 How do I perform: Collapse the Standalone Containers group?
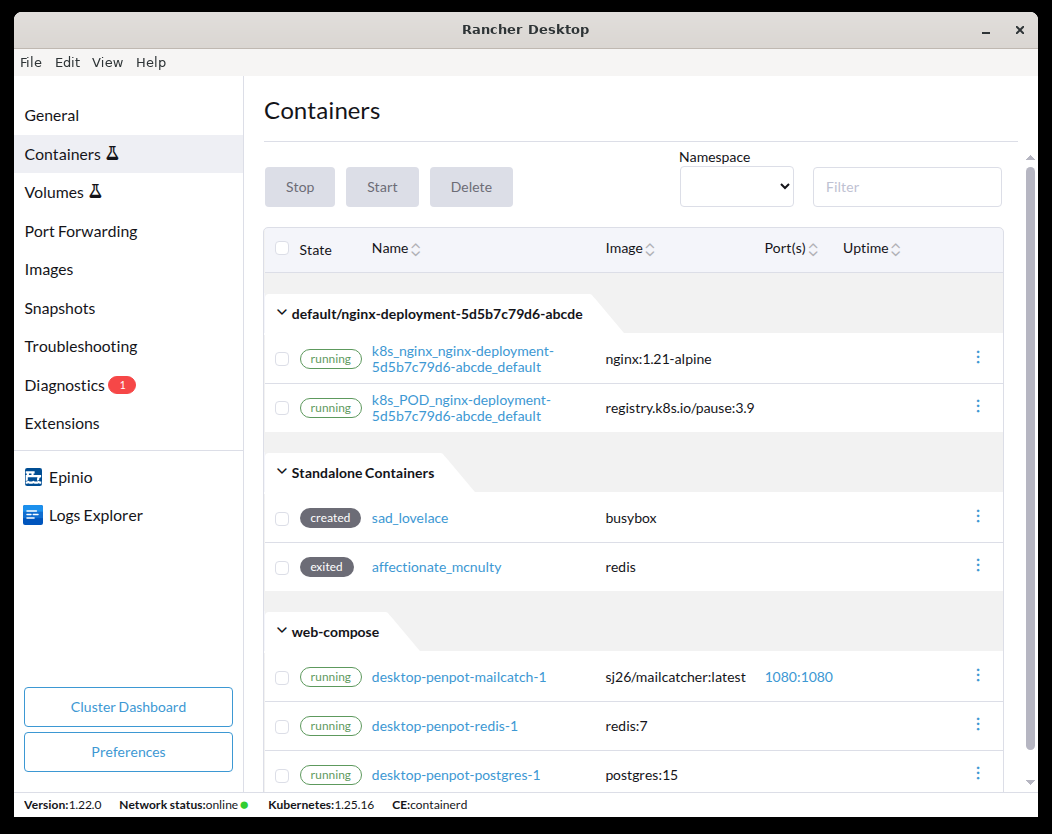[x=281, y=472]
